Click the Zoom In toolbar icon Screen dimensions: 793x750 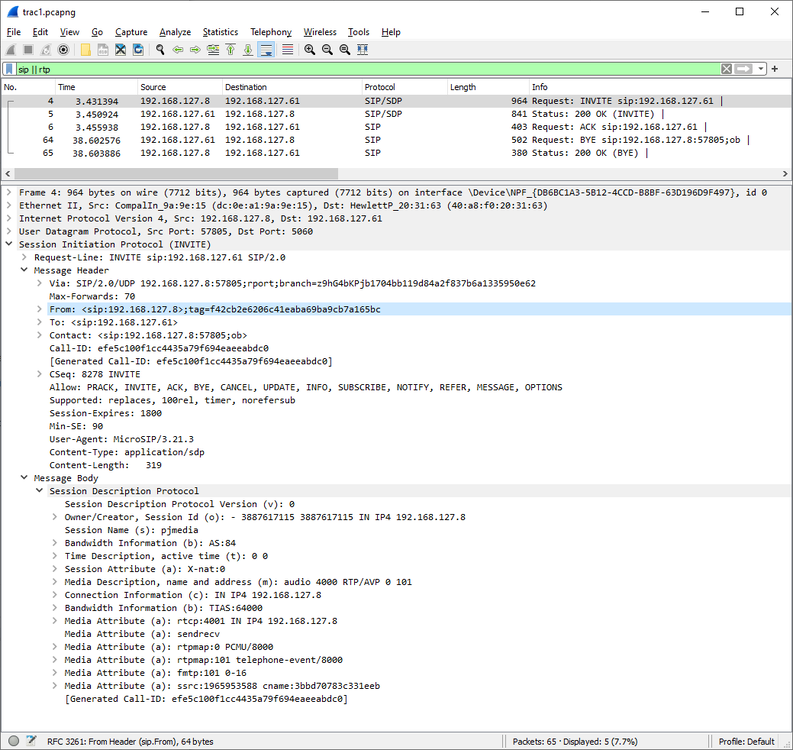(310, 49)
